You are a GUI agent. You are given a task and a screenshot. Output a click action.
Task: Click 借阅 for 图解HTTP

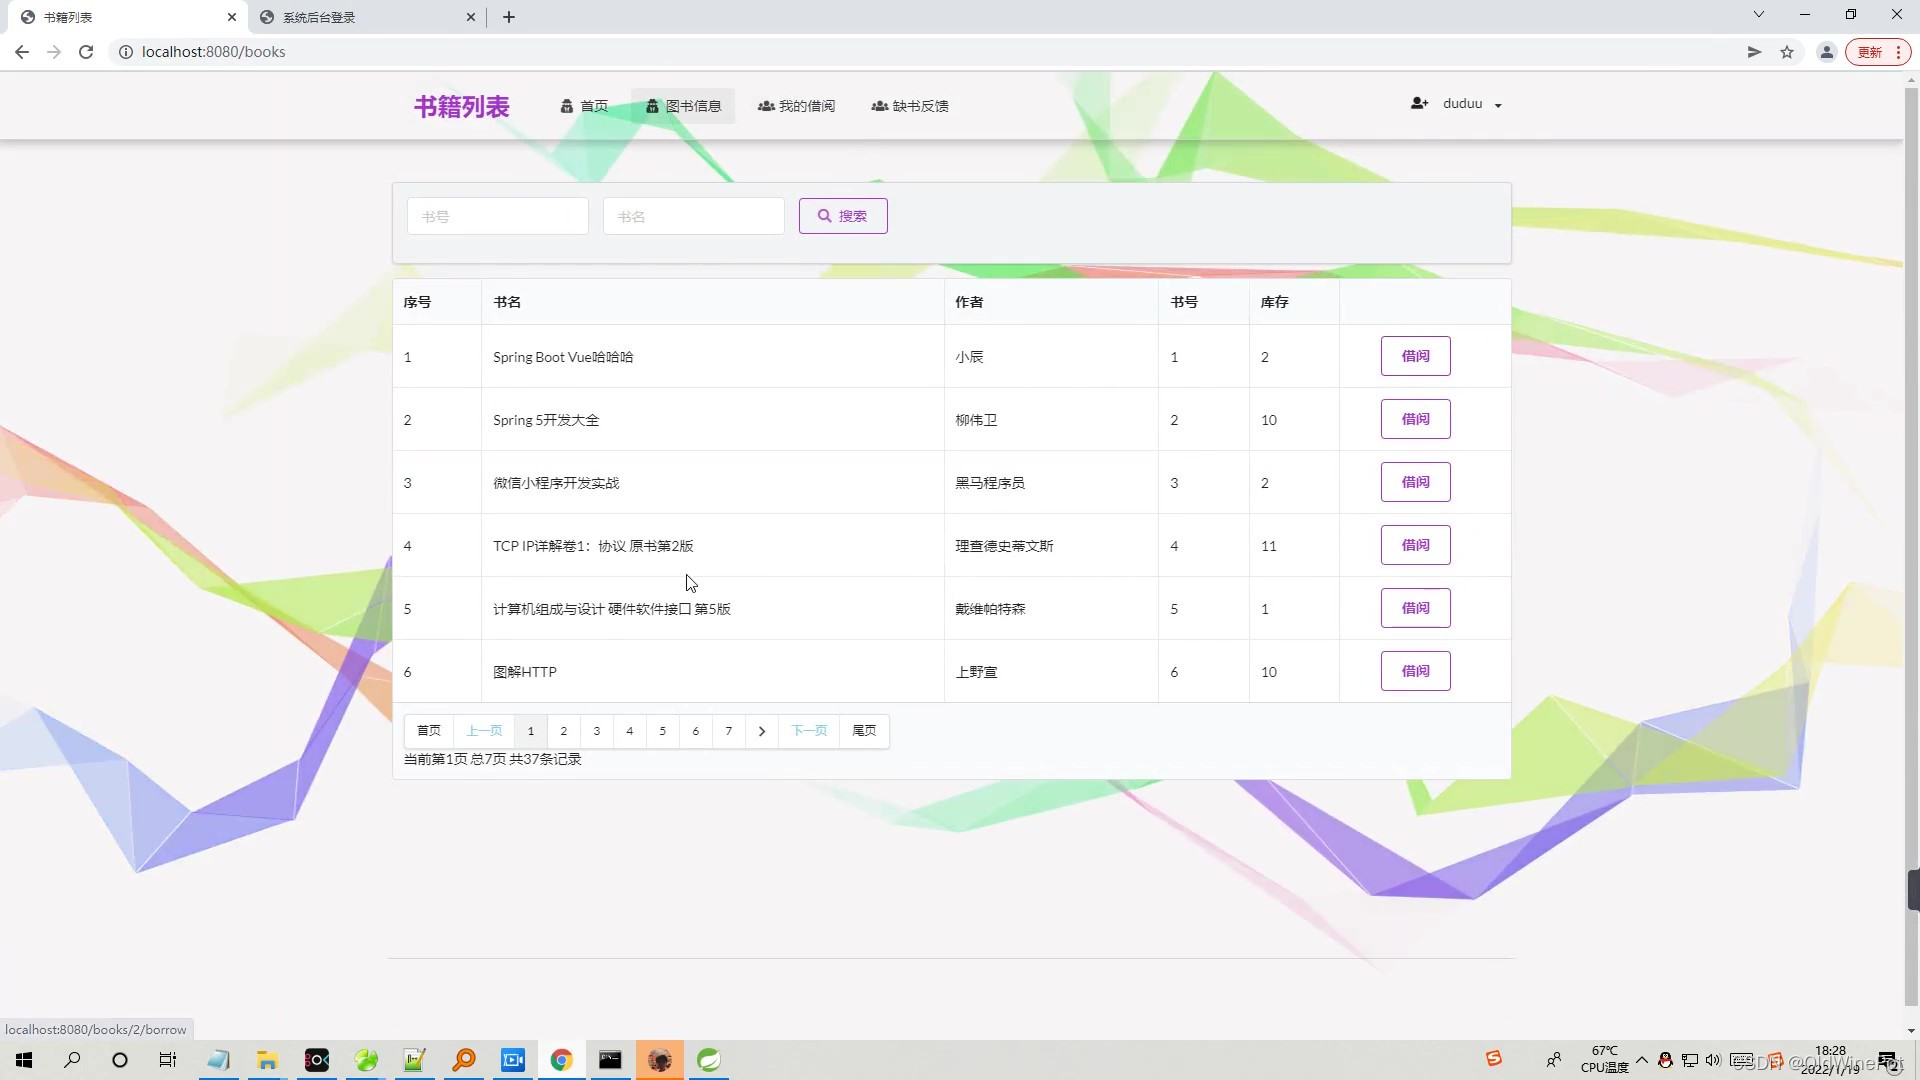(x=1415, y=670)
